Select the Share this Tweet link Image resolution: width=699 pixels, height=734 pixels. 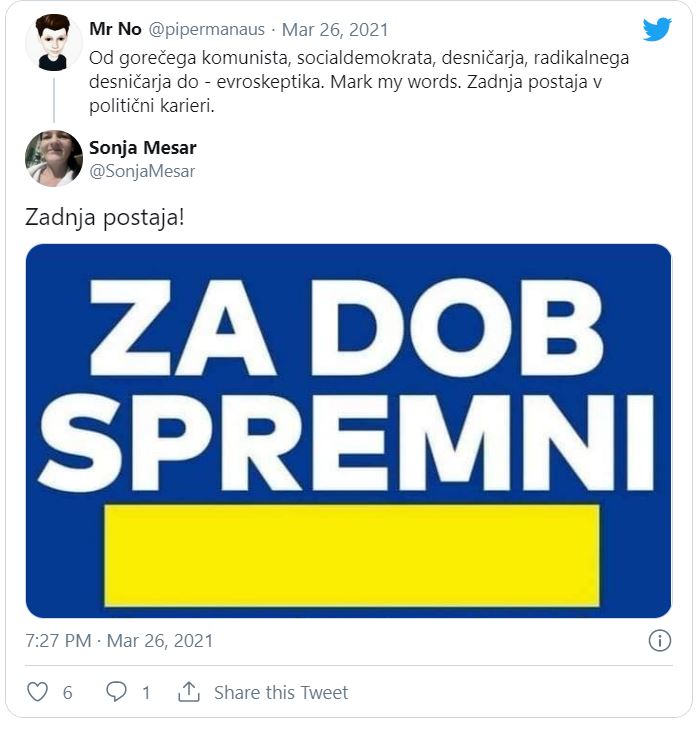click(x=281, y=692)
